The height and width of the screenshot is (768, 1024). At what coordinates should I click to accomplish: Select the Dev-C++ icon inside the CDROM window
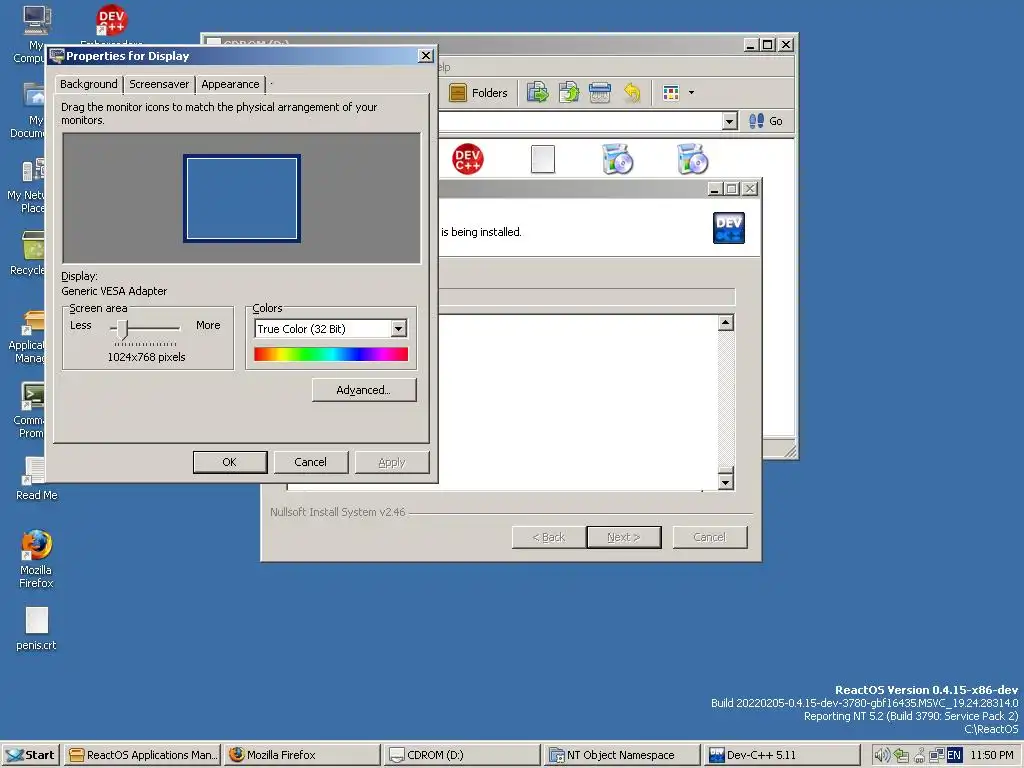468,159
